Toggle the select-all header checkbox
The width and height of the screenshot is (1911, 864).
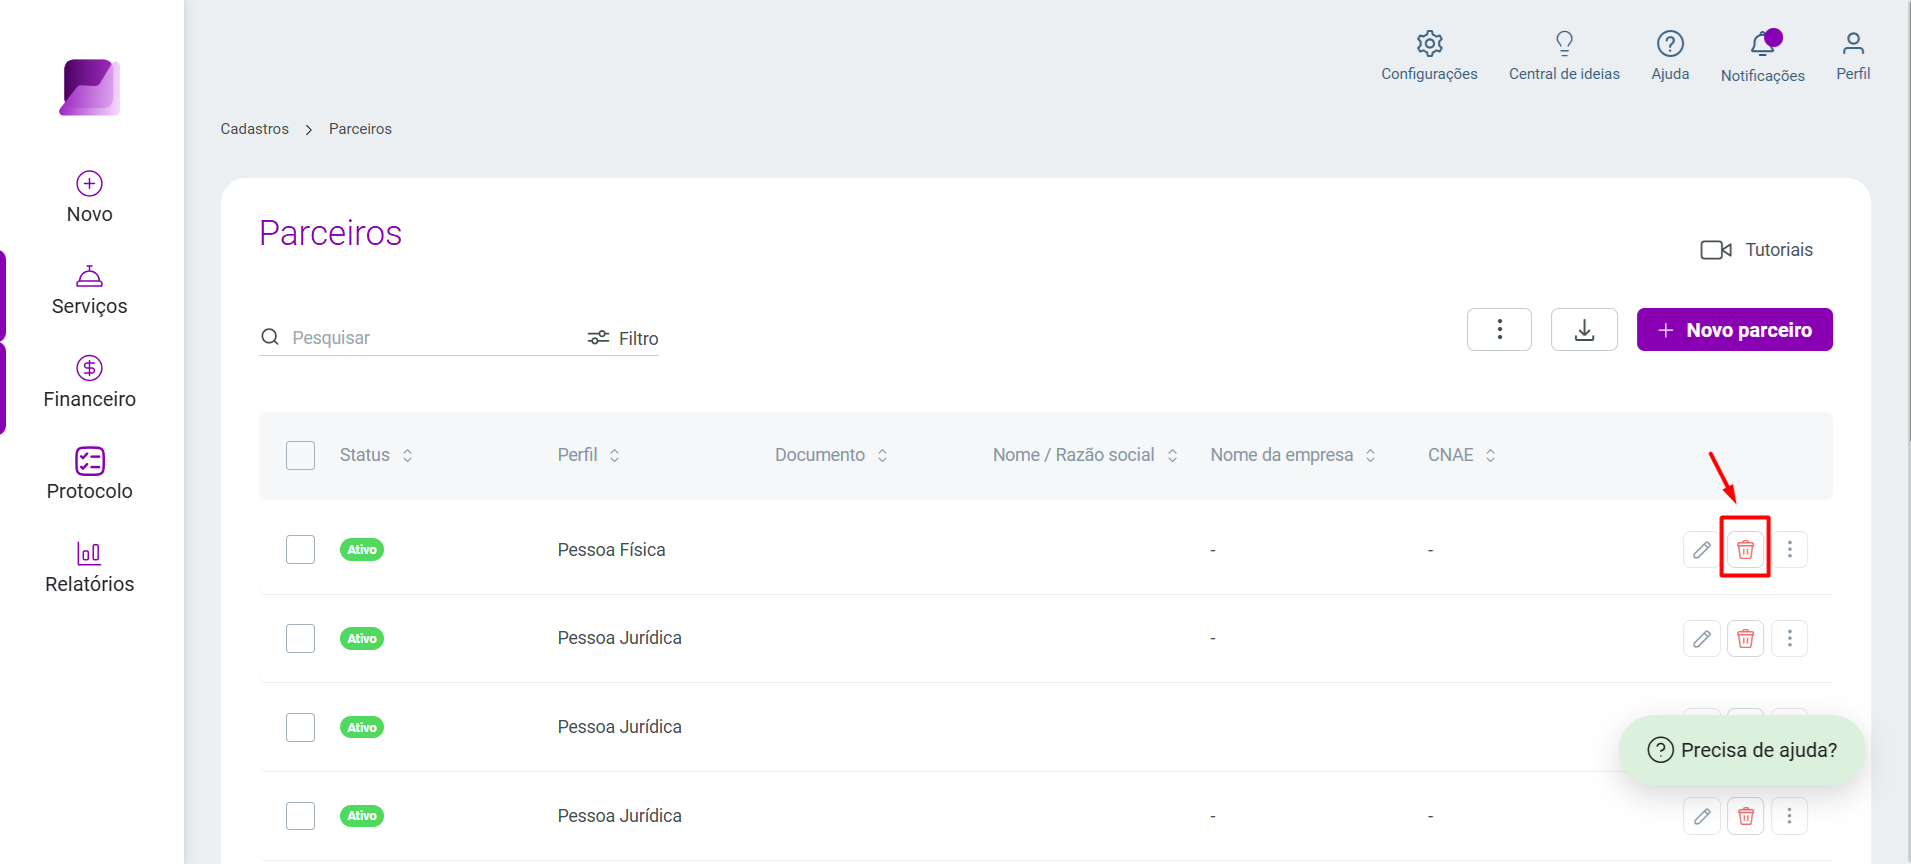300,455
